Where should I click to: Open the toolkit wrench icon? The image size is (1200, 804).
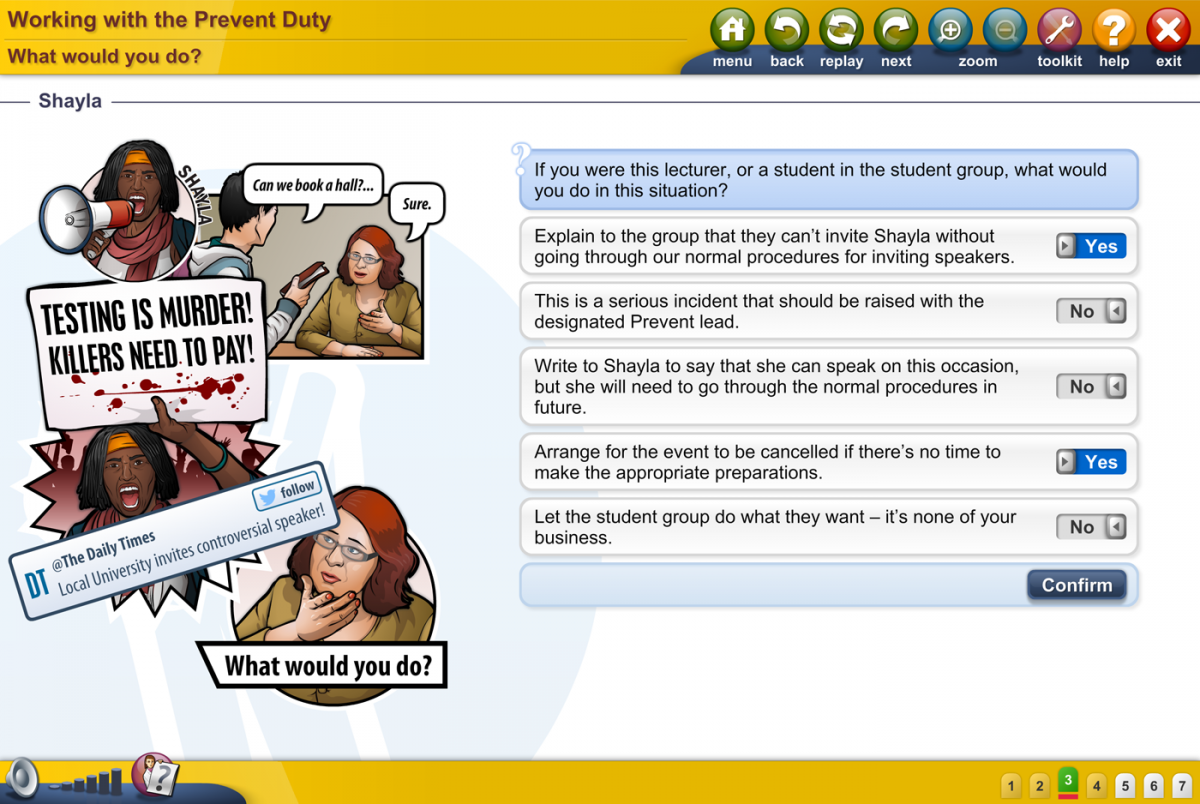1059,32
